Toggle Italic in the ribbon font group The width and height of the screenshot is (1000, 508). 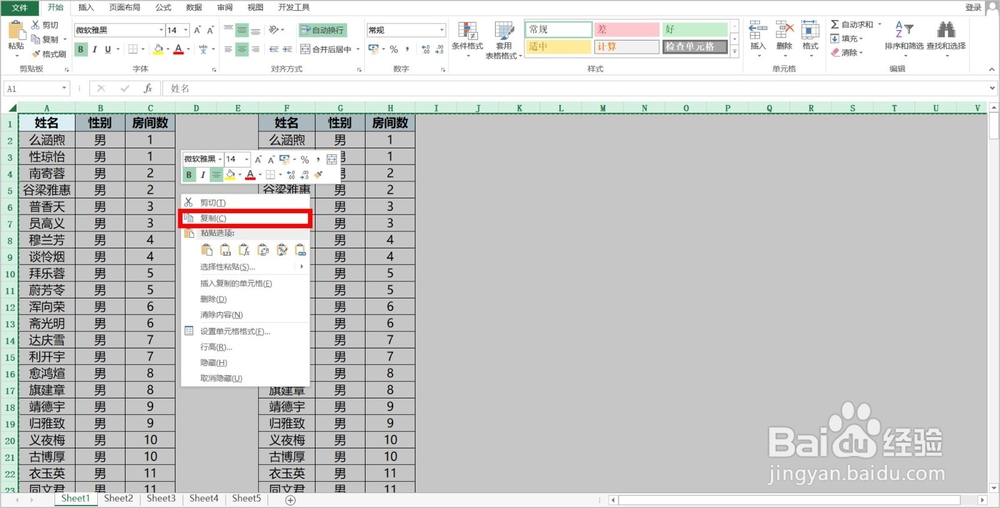point(94,49)
